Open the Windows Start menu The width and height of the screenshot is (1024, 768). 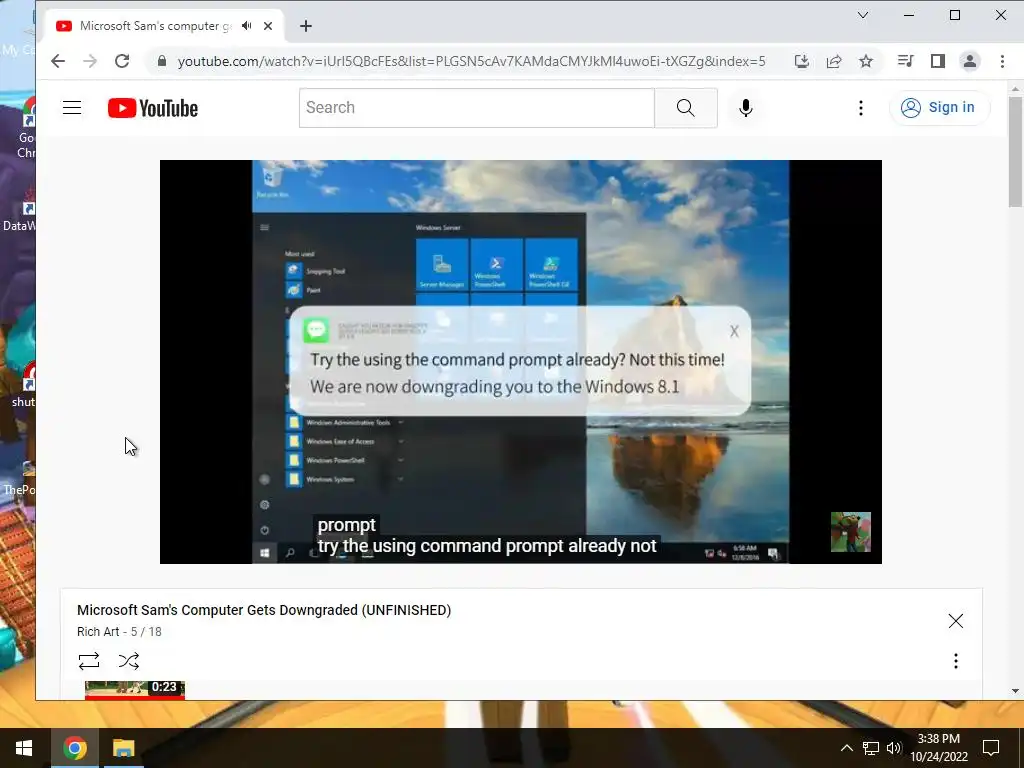pyautogui.click(x=24, y=748)
